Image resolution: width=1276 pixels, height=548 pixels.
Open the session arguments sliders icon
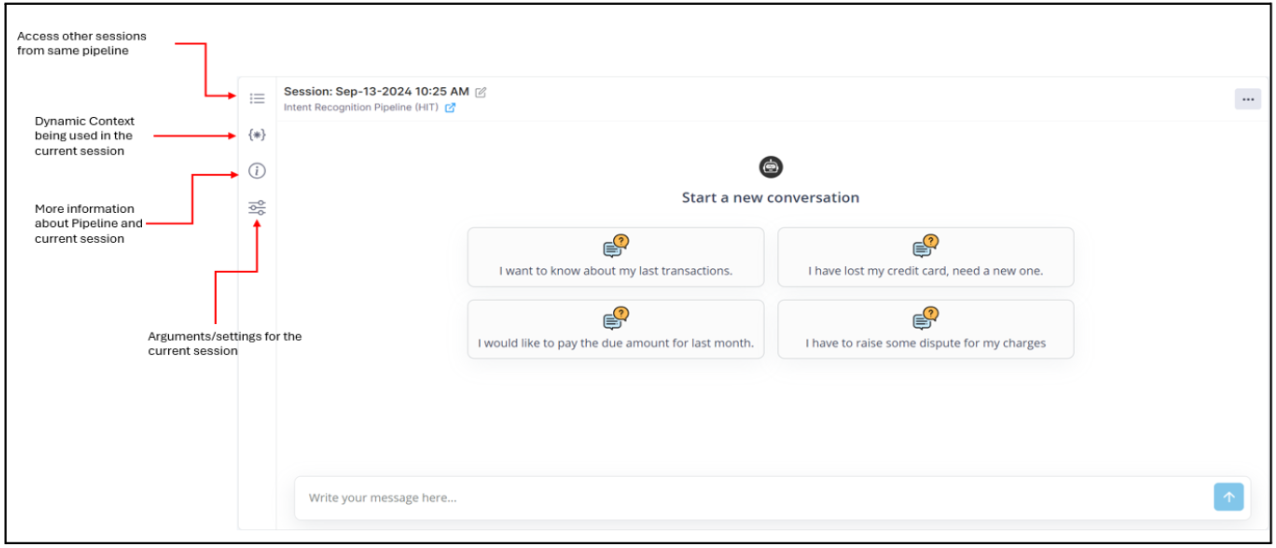tap(257, 208)
